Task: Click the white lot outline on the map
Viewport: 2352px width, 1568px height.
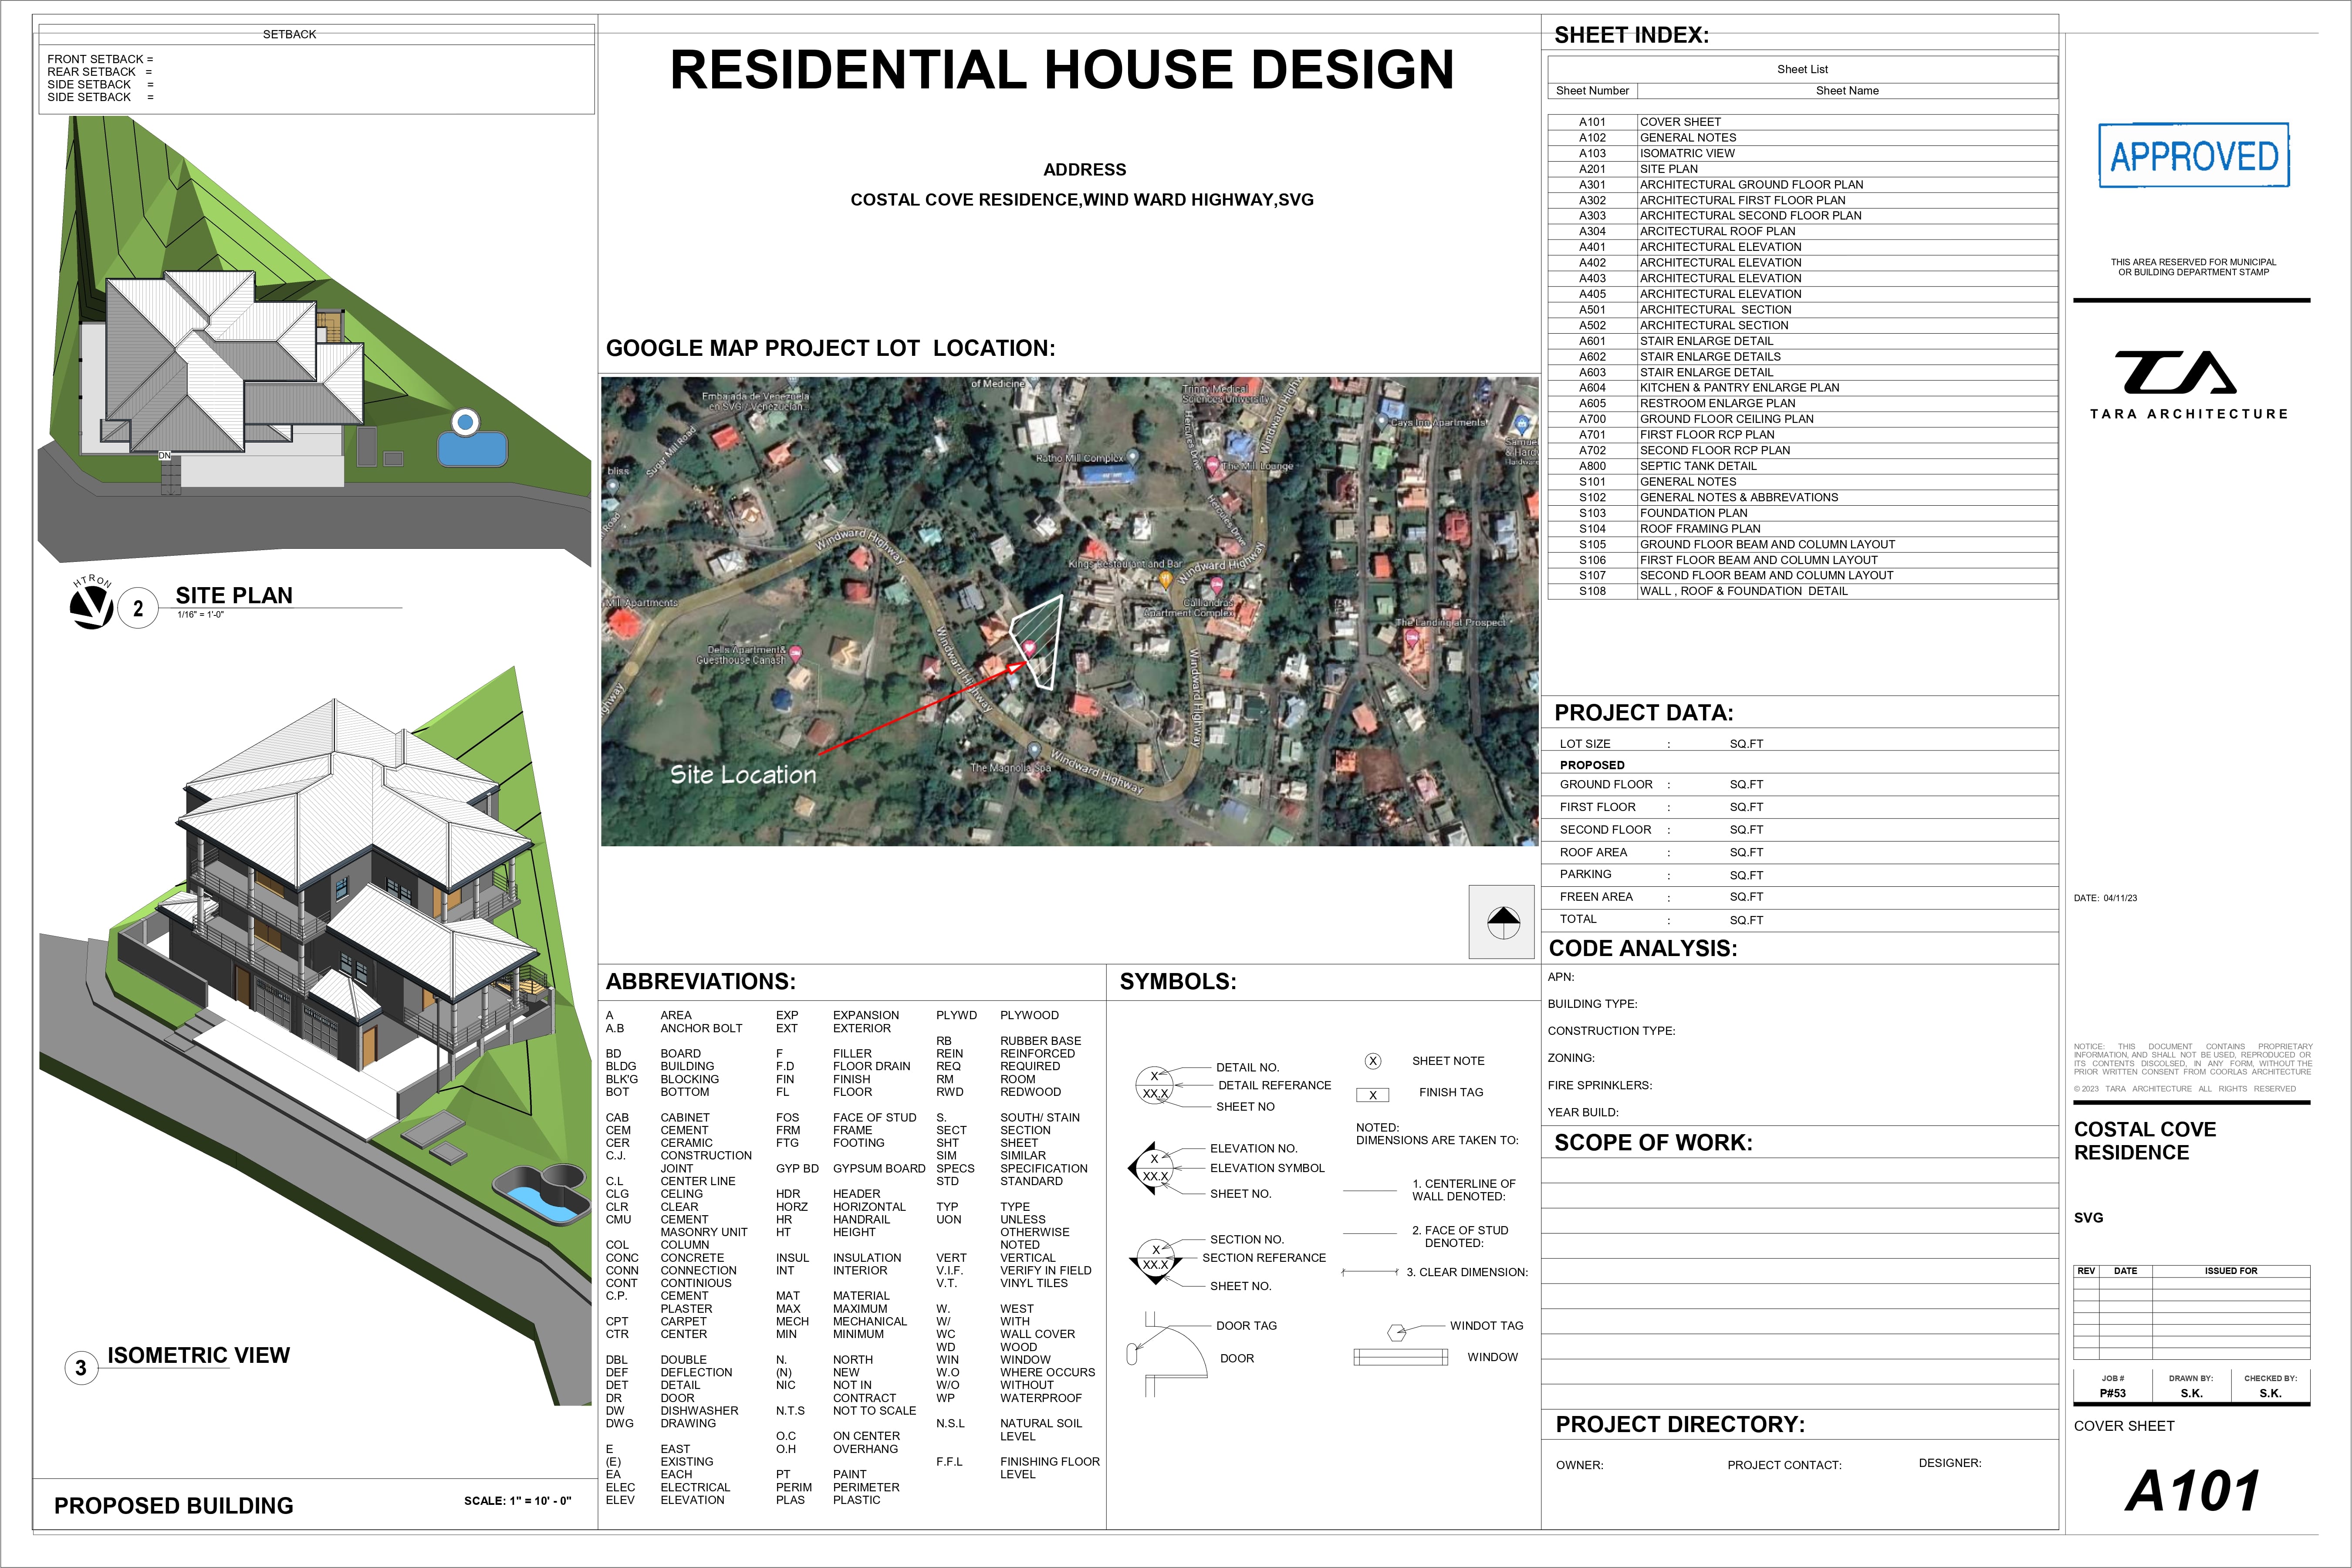Action: click(1038, 641)
